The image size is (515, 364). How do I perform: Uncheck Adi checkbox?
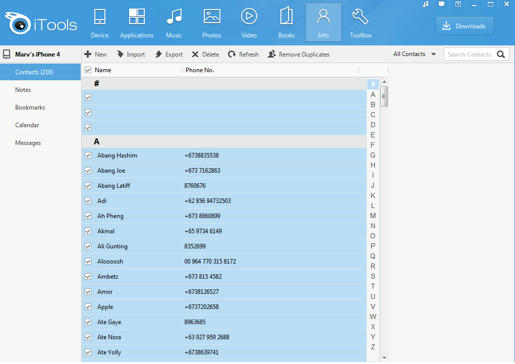88,201
